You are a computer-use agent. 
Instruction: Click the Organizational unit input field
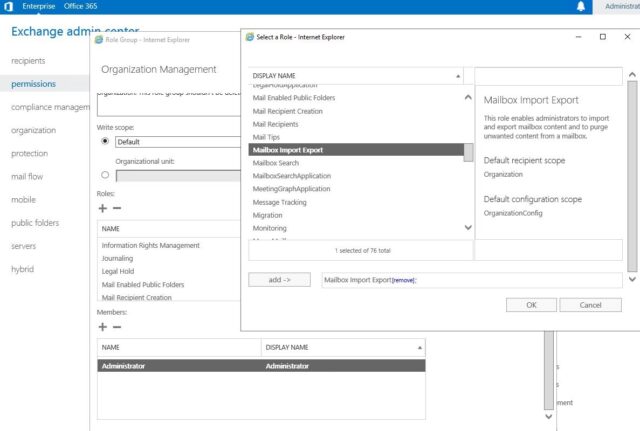178,176
